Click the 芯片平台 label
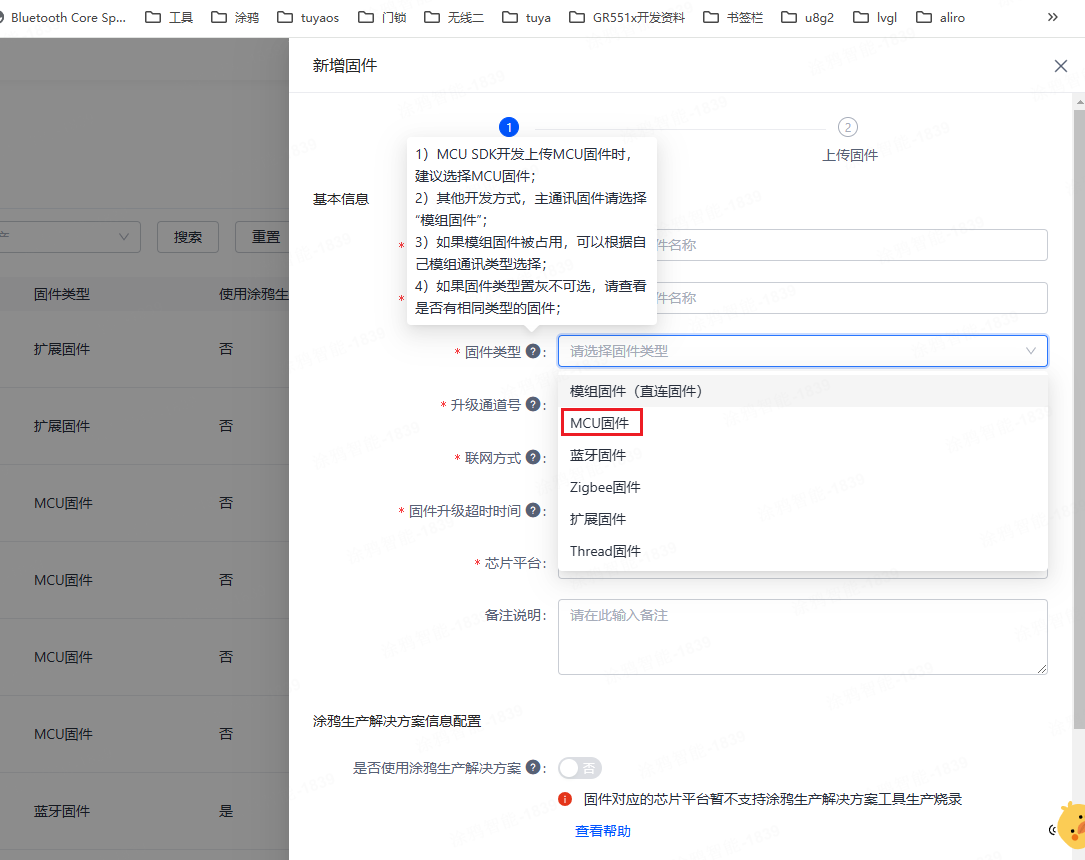This screenshot has height=860, width=1085. [x=513, y=563]
